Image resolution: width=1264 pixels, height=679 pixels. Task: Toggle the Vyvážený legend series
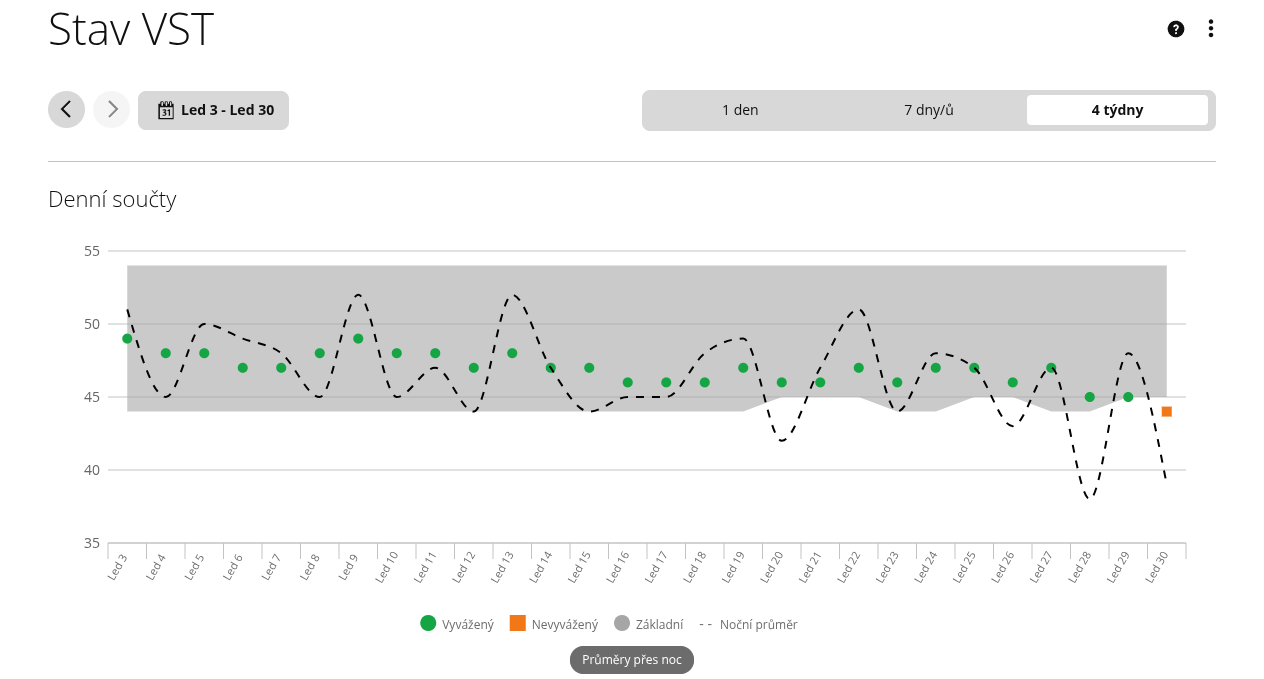tap(457, 624)
